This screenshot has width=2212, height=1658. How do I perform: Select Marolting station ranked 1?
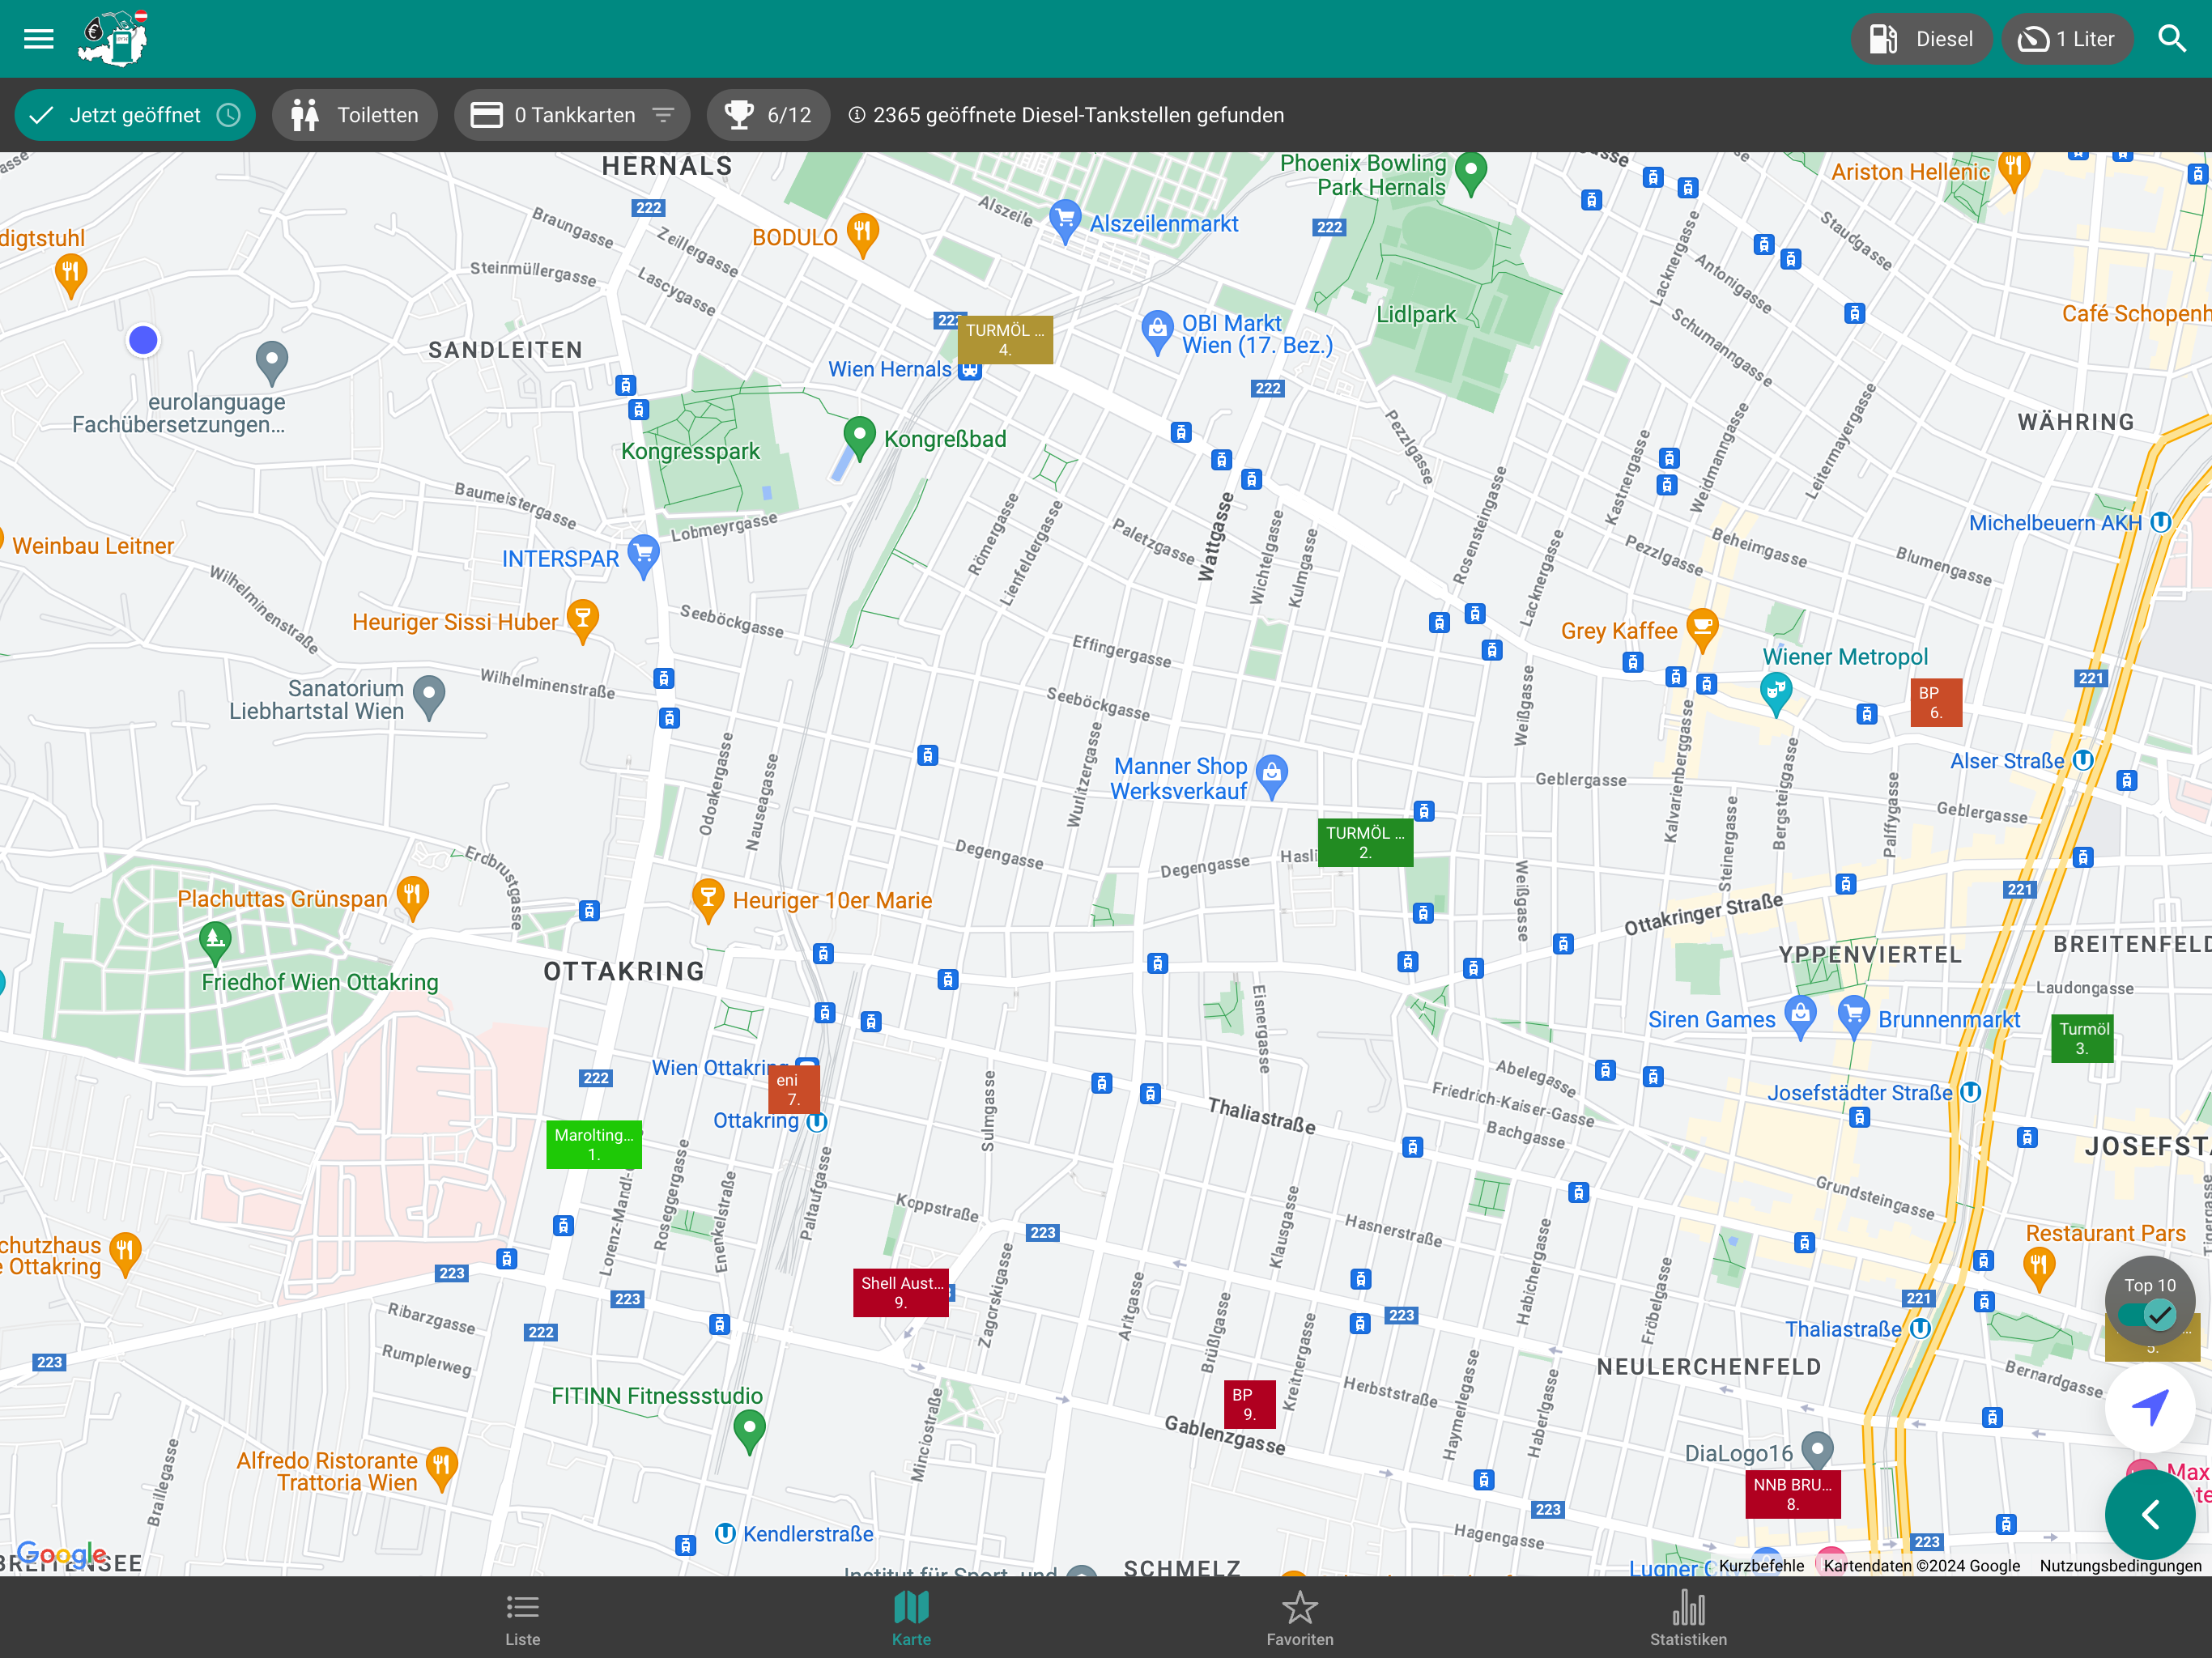point(594,1144)
